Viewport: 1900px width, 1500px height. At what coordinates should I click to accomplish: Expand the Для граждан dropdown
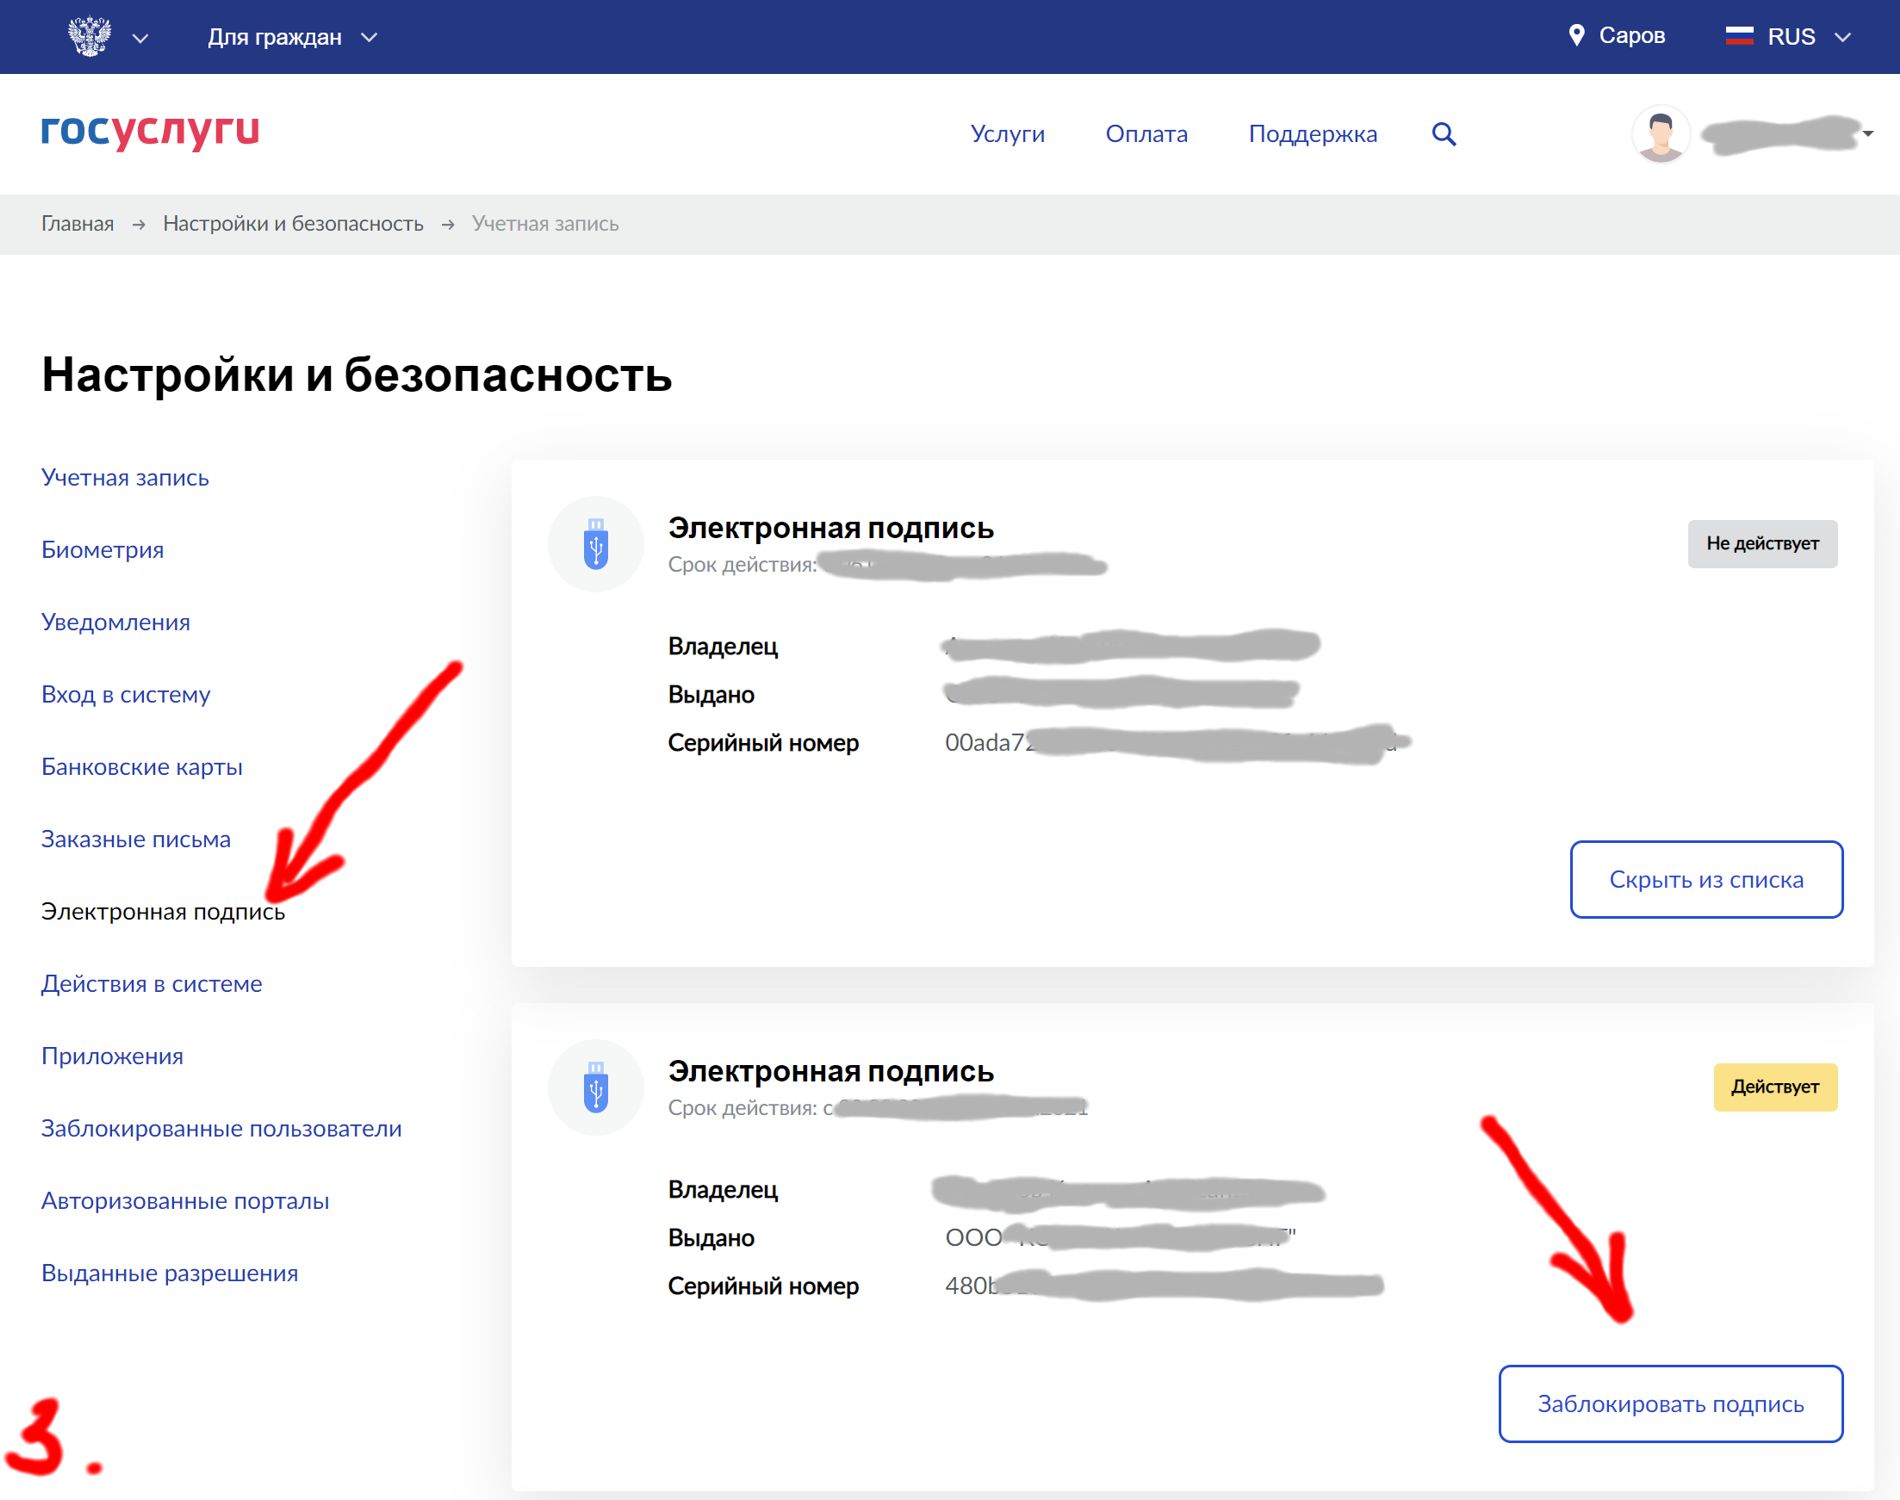pos(292,37)
